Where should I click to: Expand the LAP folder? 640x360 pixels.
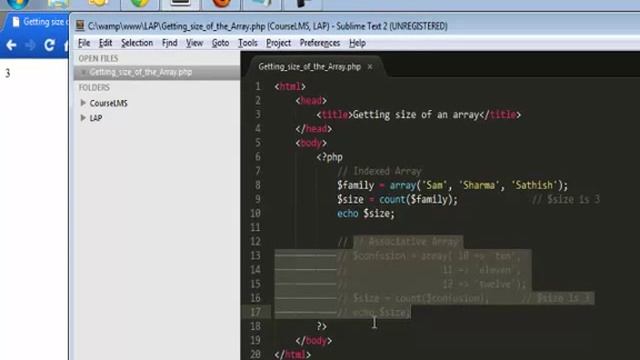point(83,118)
